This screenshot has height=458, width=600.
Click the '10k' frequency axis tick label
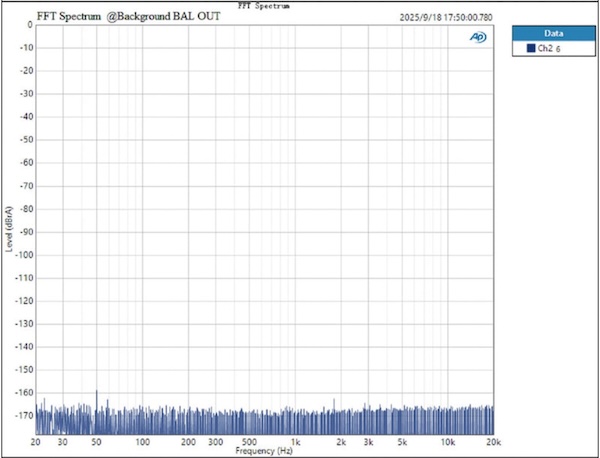(448, 442)
